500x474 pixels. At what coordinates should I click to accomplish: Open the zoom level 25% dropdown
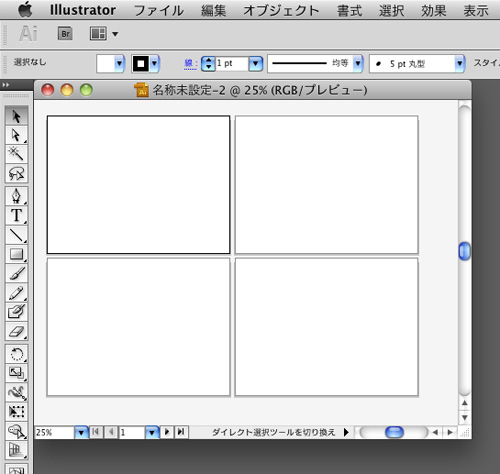tap(81, 432)
